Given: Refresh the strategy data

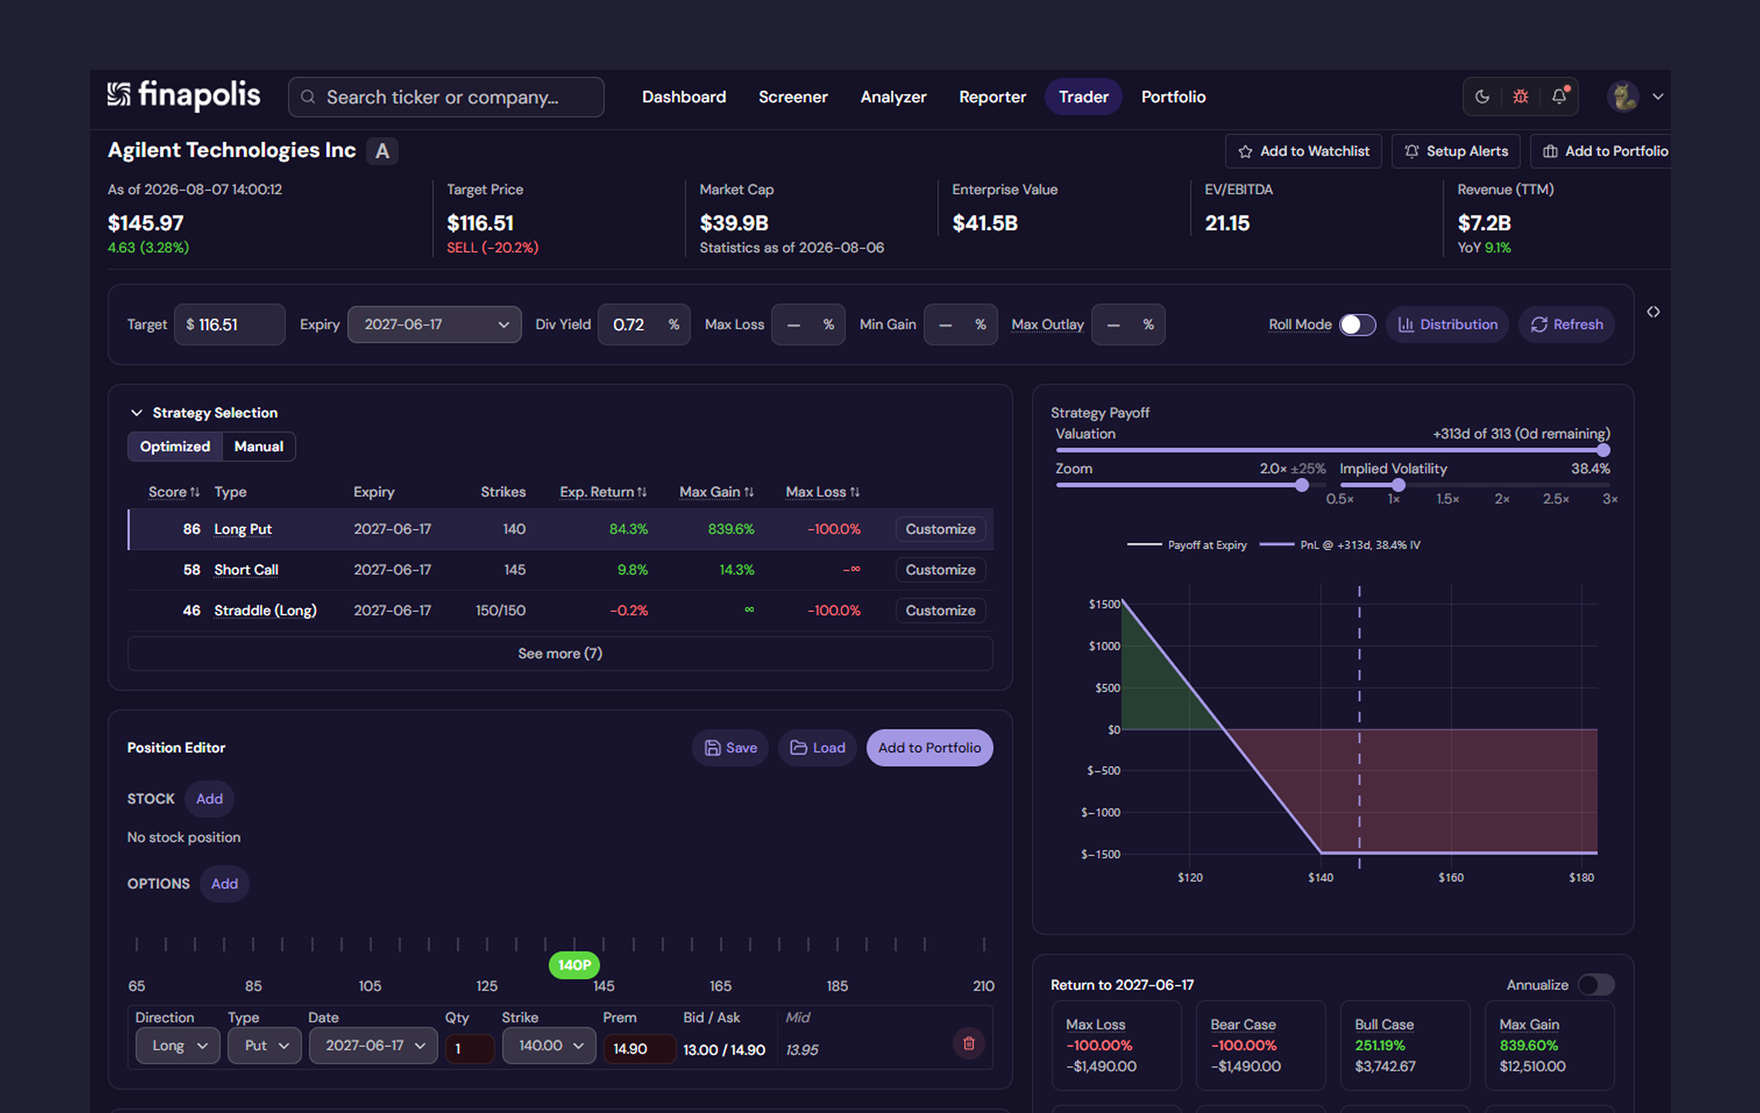Looking at the screenshot, I should (1566, 325).
